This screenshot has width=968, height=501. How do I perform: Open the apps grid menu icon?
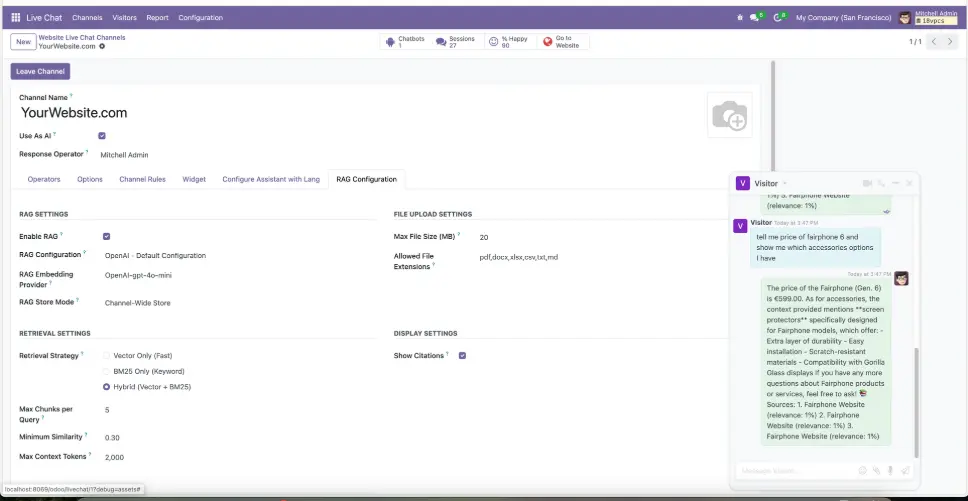[15, 17]
